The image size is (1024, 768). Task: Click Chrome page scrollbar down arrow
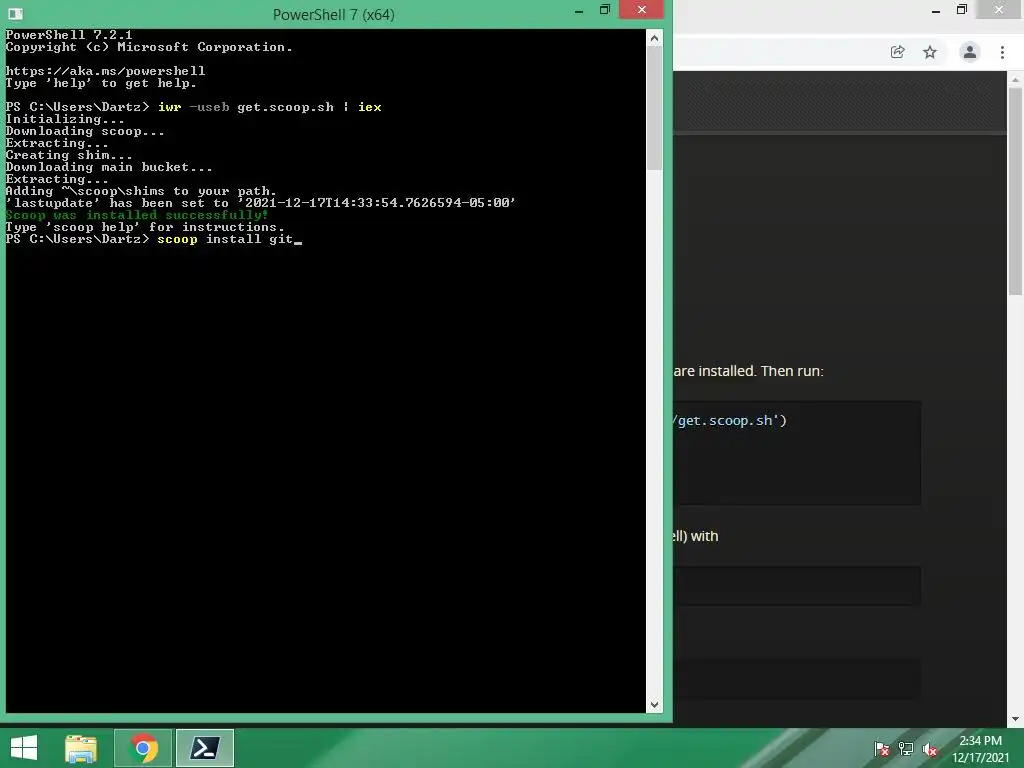pos(1015,719)
